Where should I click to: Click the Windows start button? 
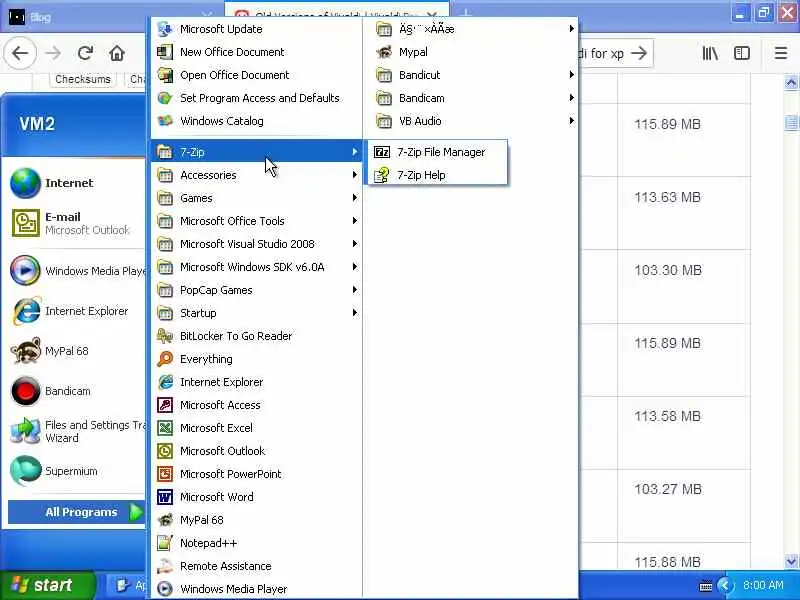(x=47, y=585)
